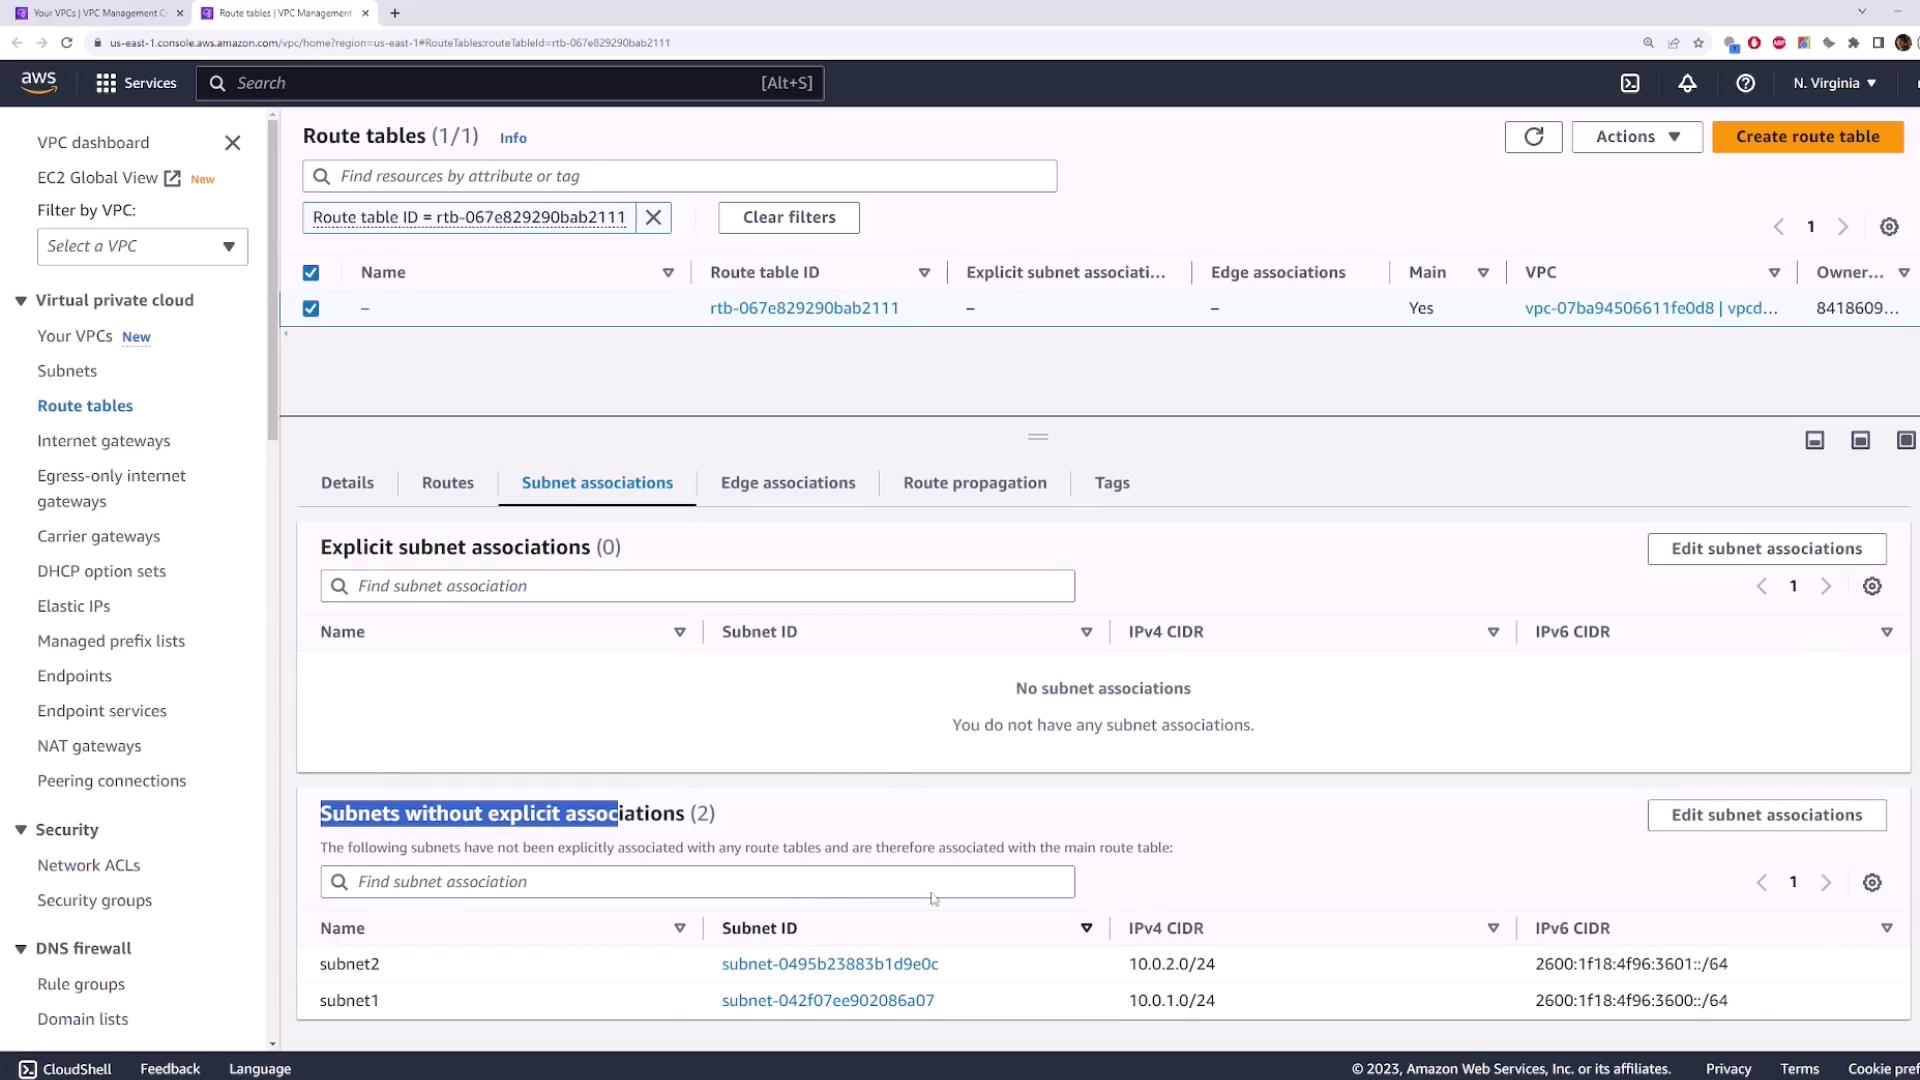This screenshot has height=1080, width=1920.
Task: Open route tables preferences gear
Action: 1889,227
